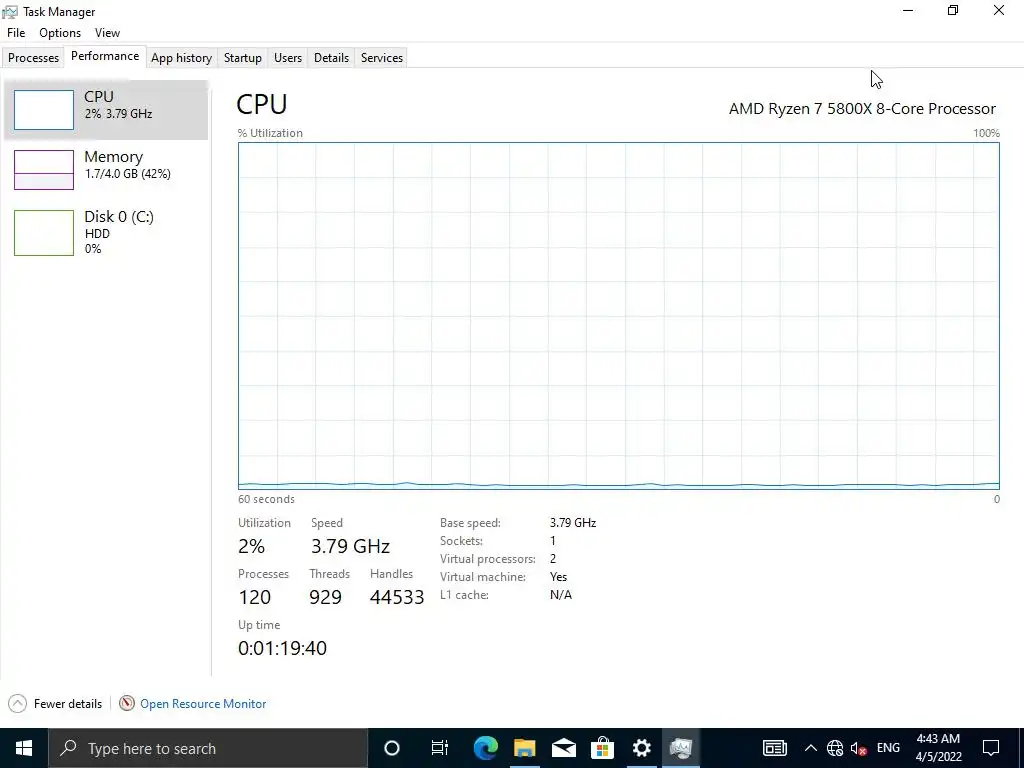The image size is (1024, 768).
Task: Click the network globe tray icon
Action: (x=835, y=748)
